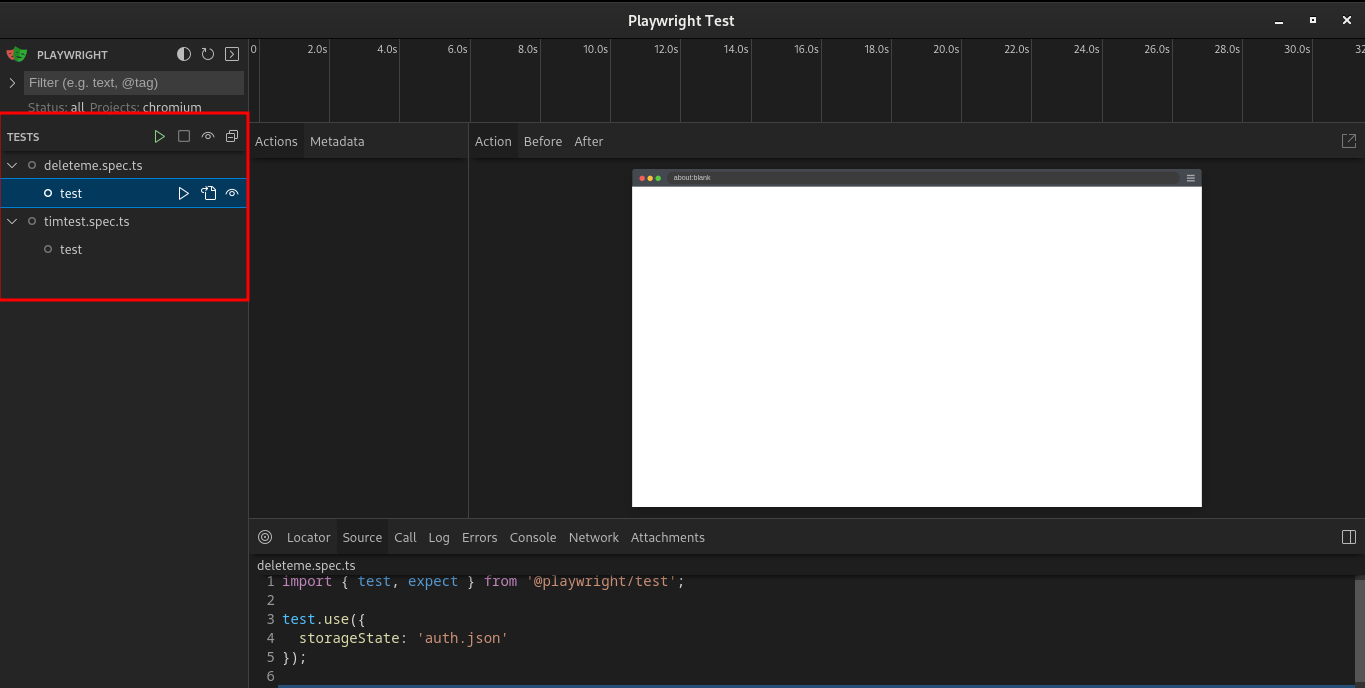
Task: Toggle the sidebar location split icon
Action: coord(1349,537)
